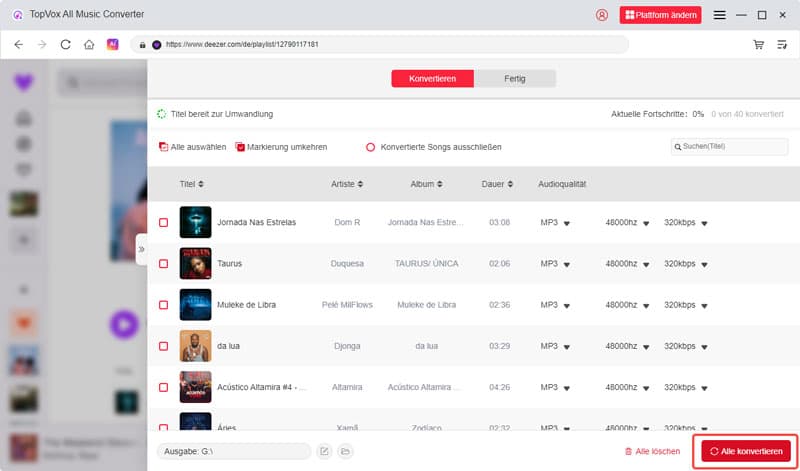Open da lua album cover thumbnail
Viewport: 800px width, 471px height.
click(195, 346)
